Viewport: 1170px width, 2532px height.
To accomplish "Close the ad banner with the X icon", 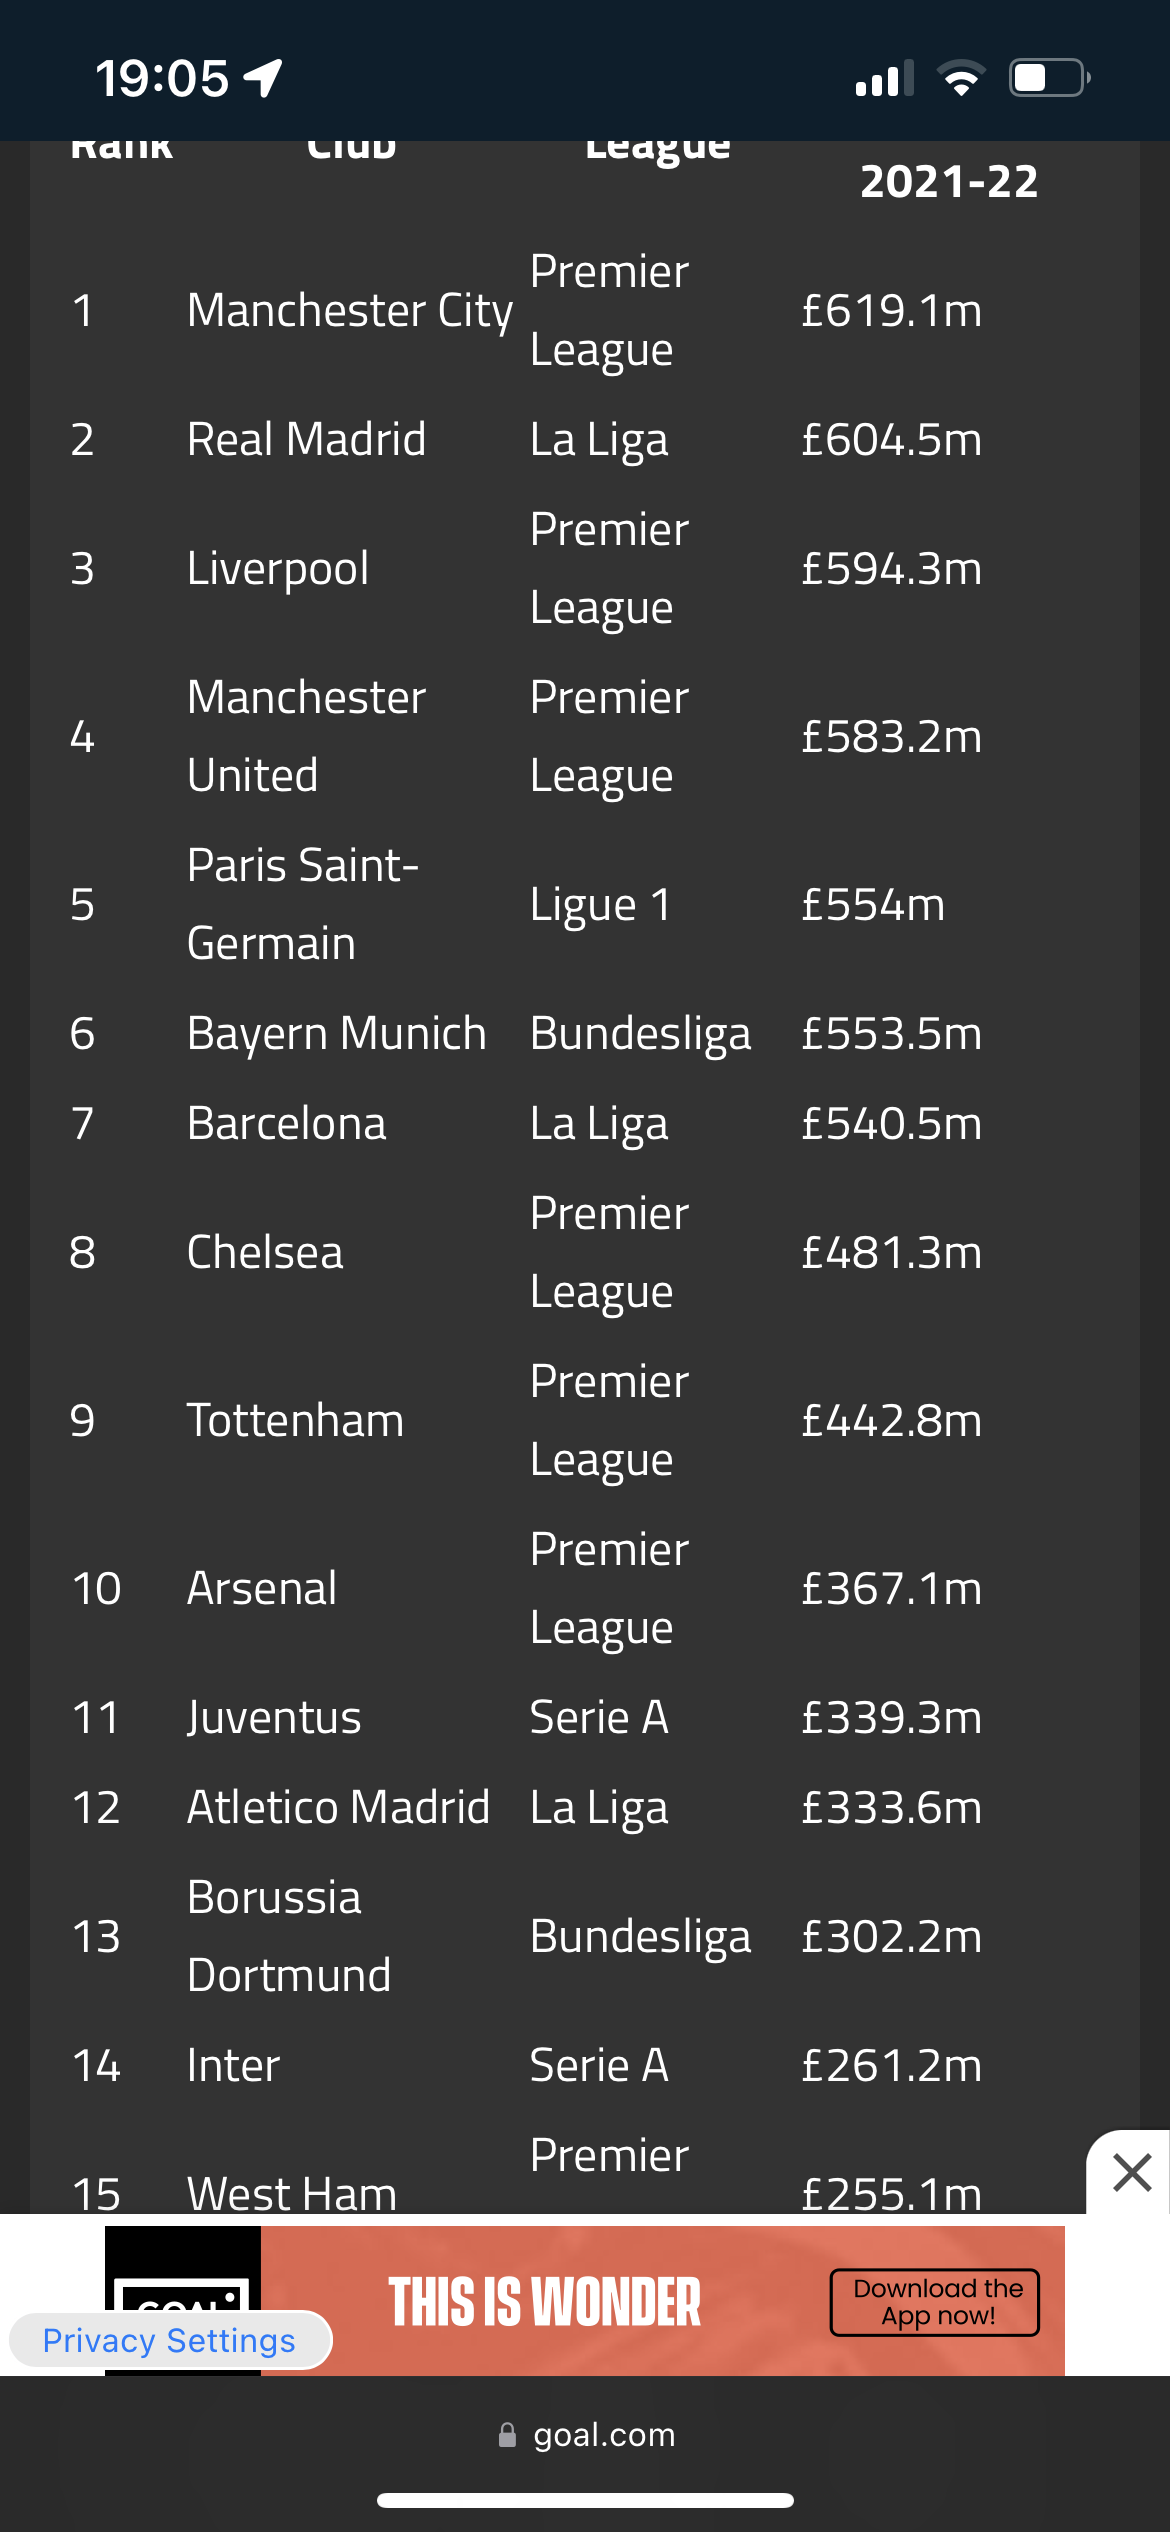I will pyautogui.click(x=1131, y=2172).
